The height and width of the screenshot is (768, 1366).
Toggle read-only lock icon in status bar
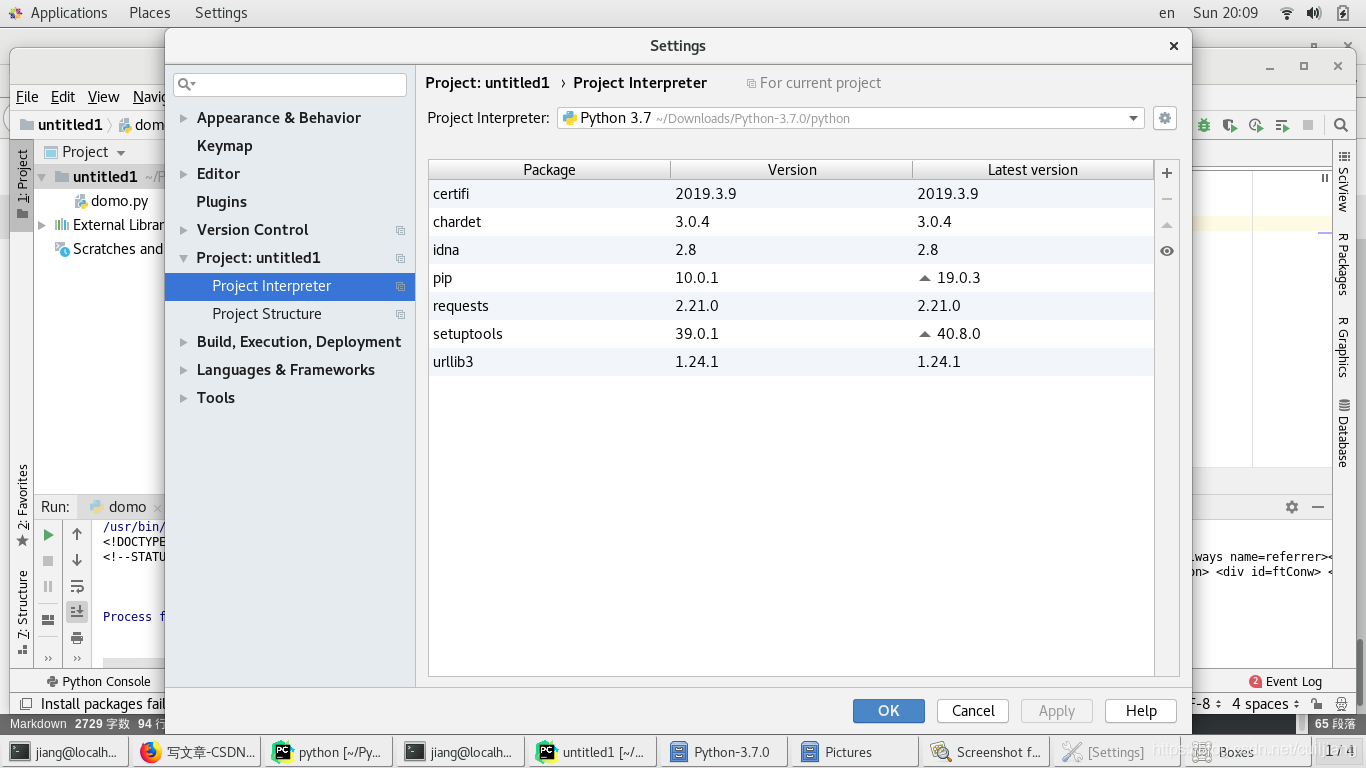1316,704
